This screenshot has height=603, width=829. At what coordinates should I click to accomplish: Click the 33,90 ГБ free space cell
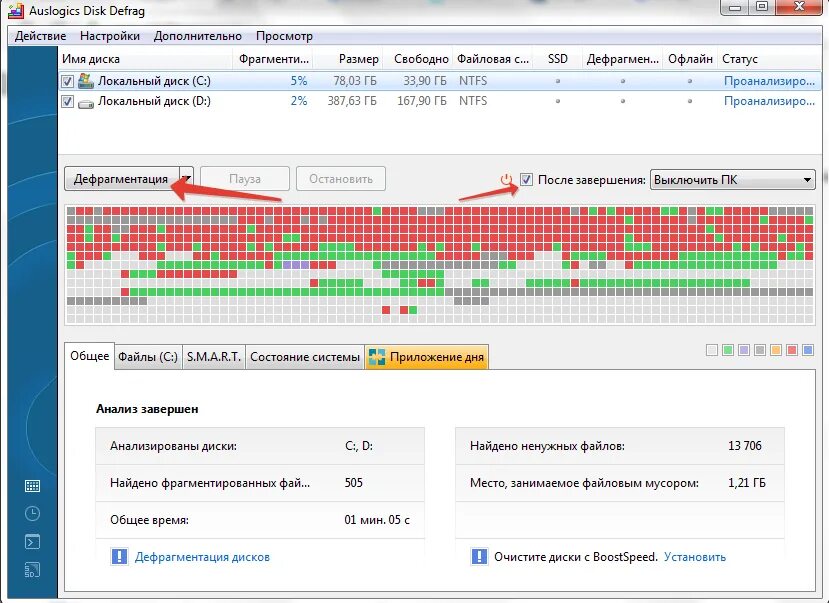pyautogui.click(x=425, y=81)
